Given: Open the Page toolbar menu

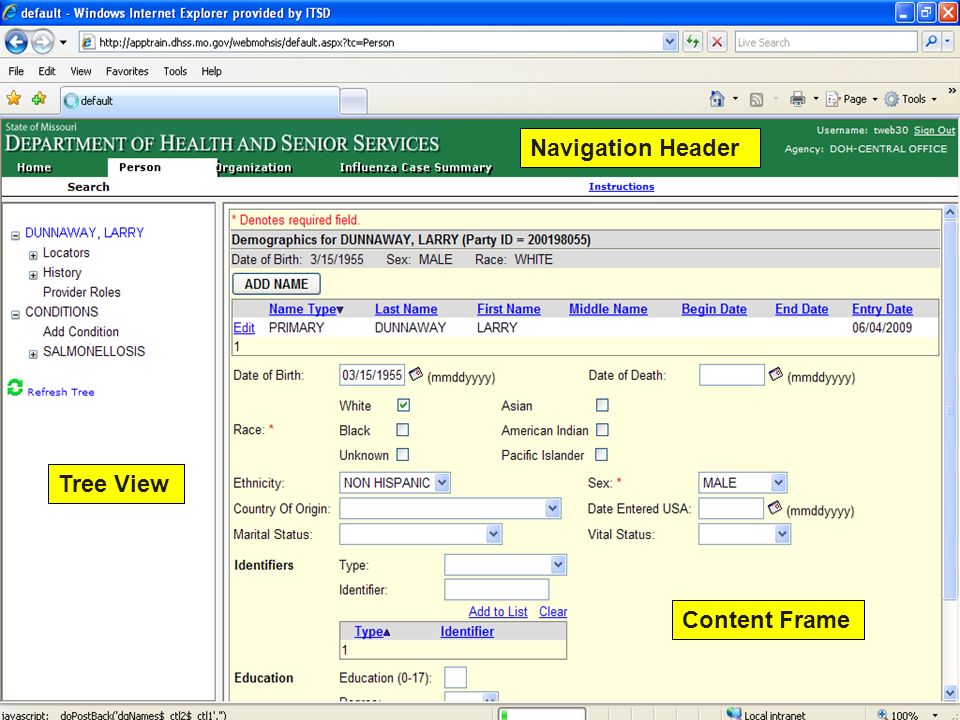Looking at the screenshot, I should tap(851, 99).
